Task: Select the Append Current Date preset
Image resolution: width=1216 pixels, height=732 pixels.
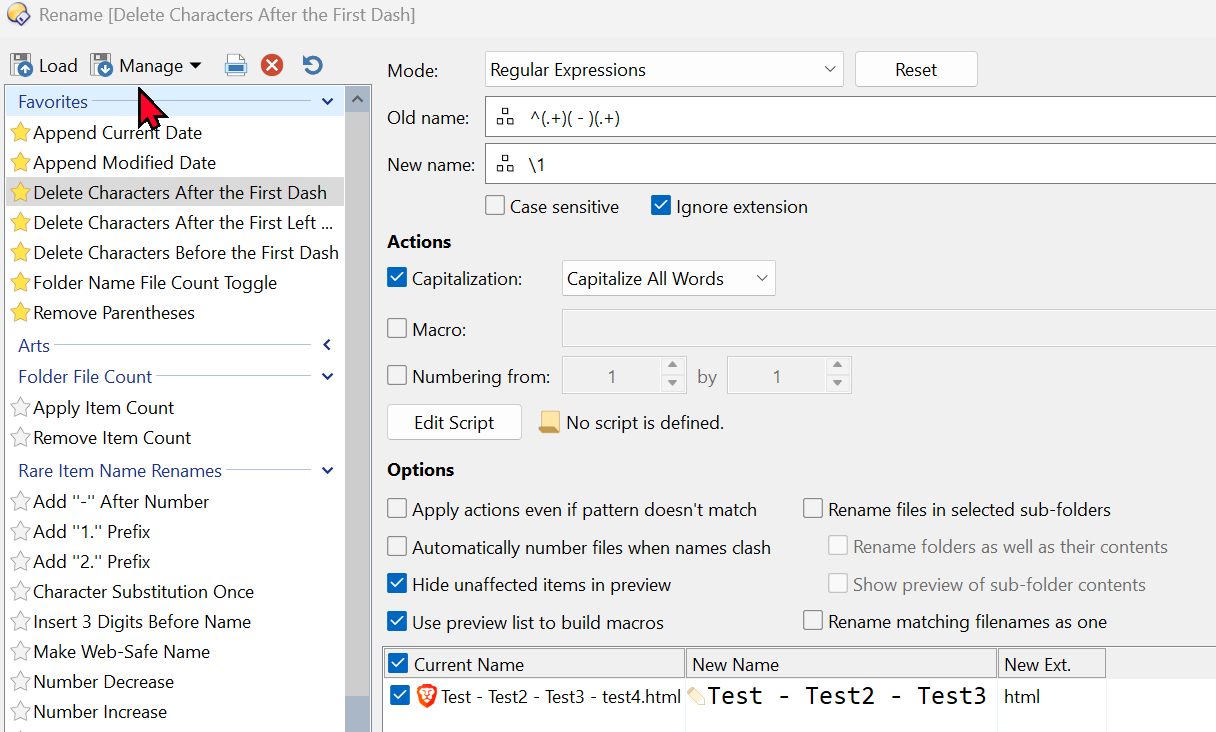Action: tap(117, 133)
